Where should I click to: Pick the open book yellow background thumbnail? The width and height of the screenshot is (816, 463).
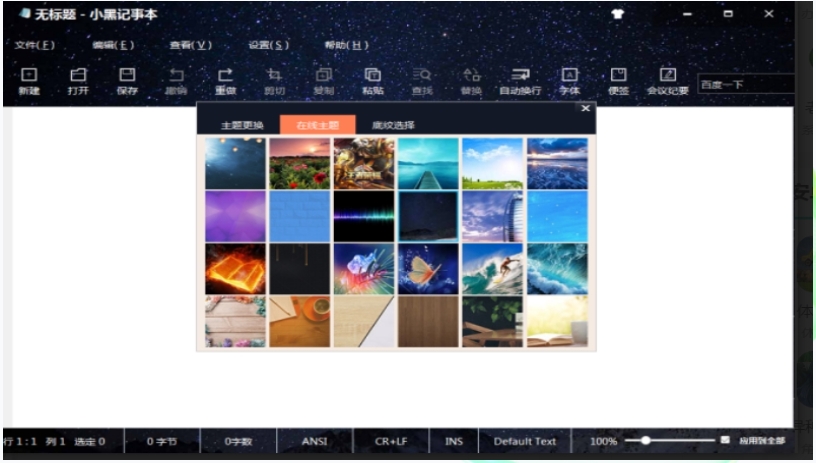(557, 321)
